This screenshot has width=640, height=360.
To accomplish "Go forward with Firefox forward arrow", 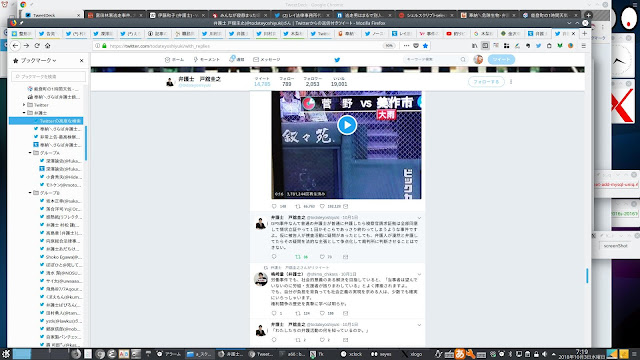I will point(26,46).
